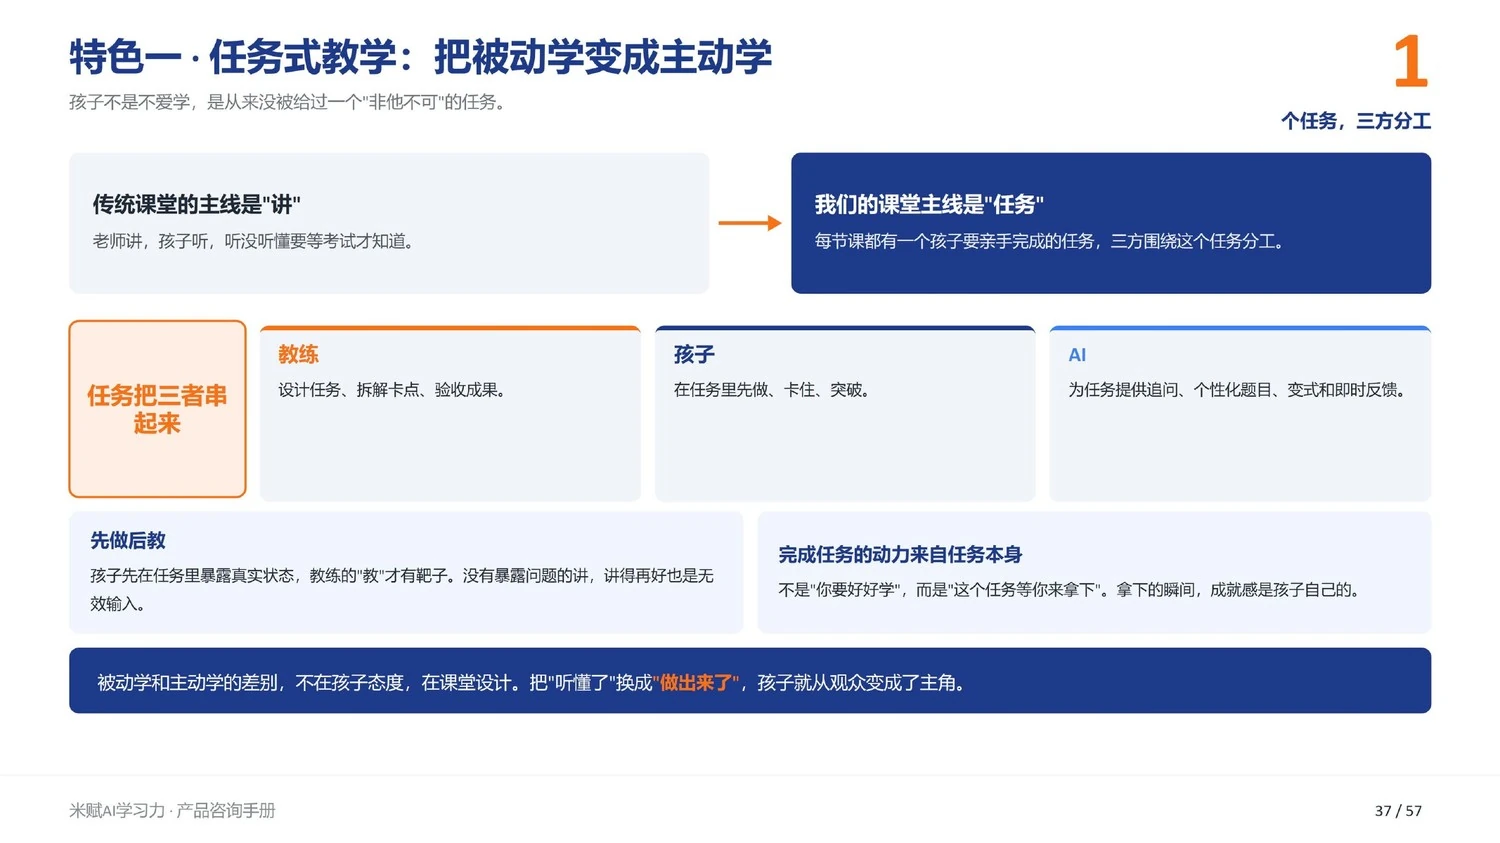Click the large orange number 1

pyautogui.click(x=1410, y=61)
